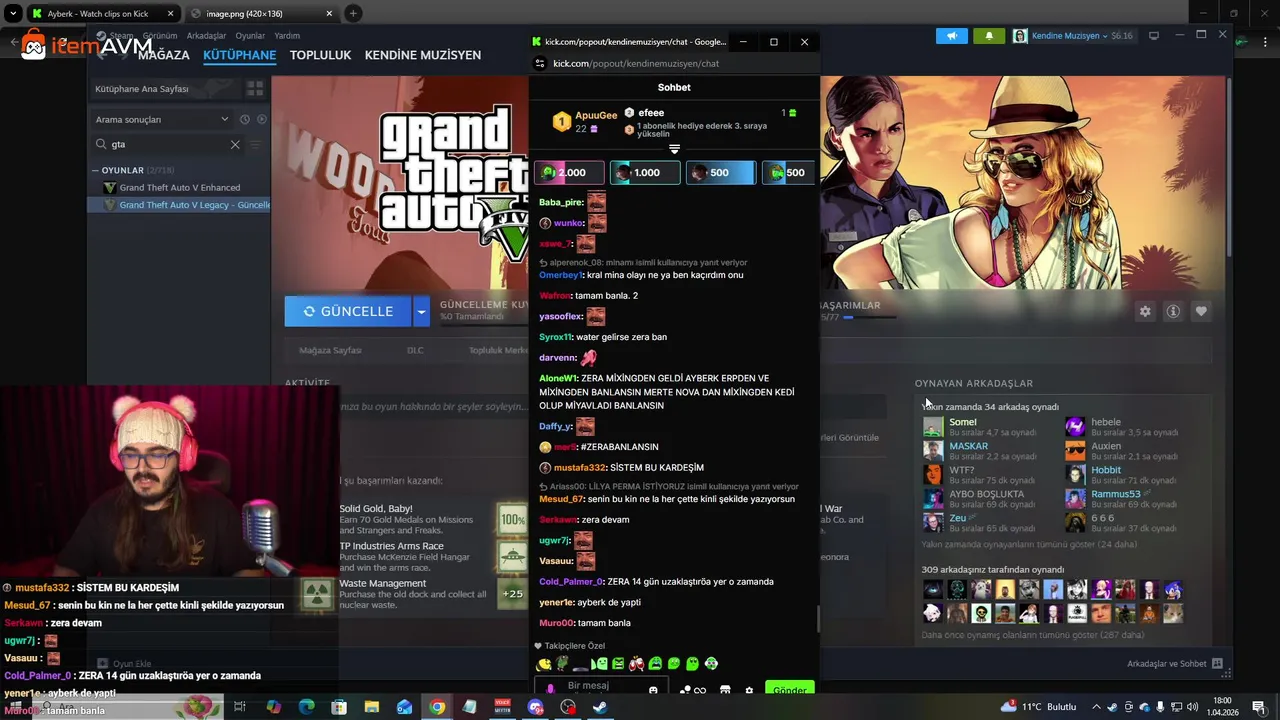Open Microsoft Store from taskbar
This screenshot has height=720, width=1280.
coord(339,707)
